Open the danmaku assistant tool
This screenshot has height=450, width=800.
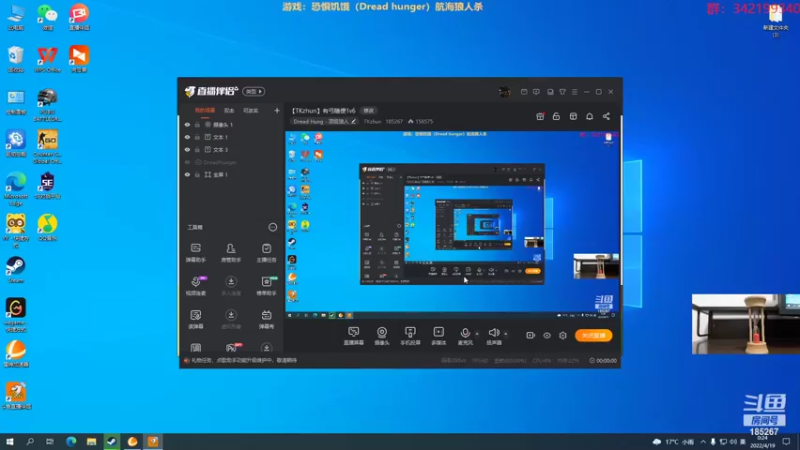click(196, 253)
